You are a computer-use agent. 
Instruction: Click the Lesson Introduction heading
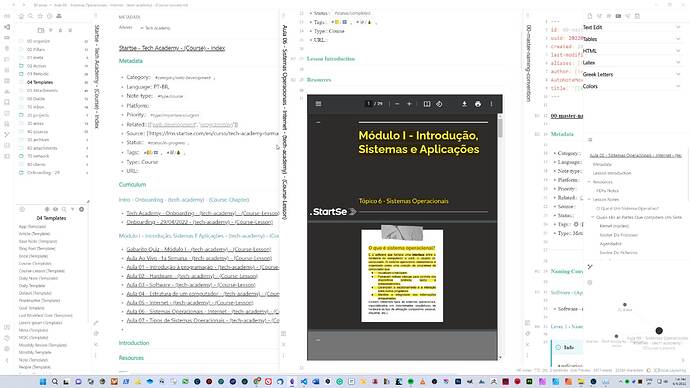coord(330,59)
